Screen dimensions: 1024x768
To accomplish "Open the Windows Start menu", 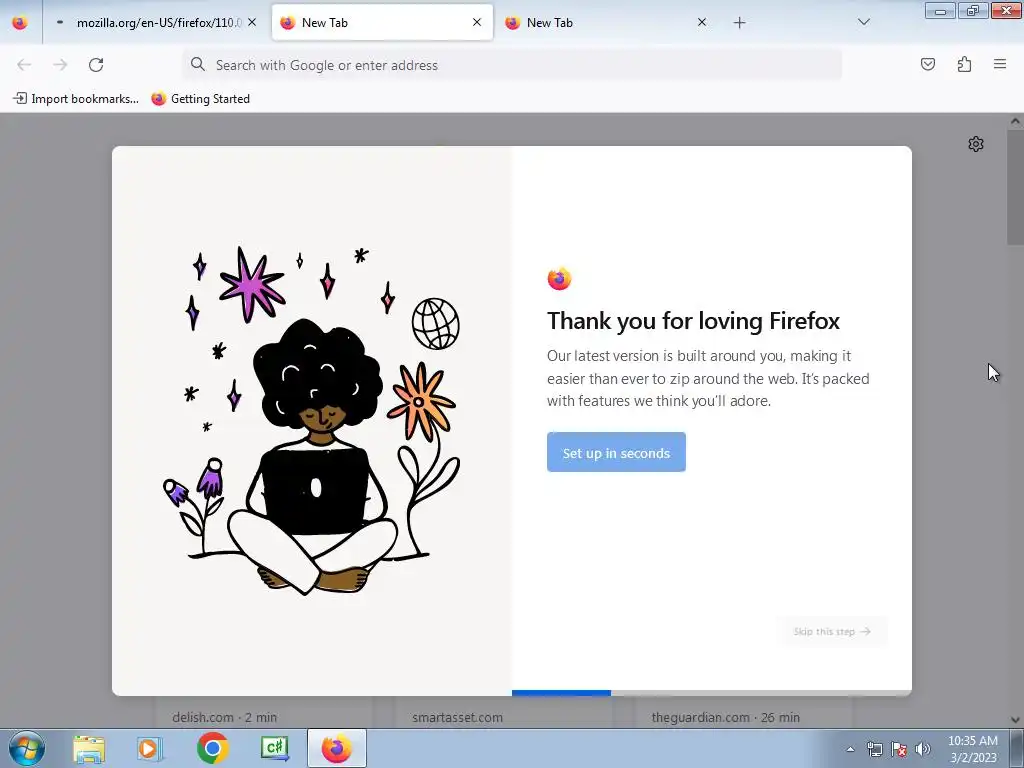I will coord(27,748).
